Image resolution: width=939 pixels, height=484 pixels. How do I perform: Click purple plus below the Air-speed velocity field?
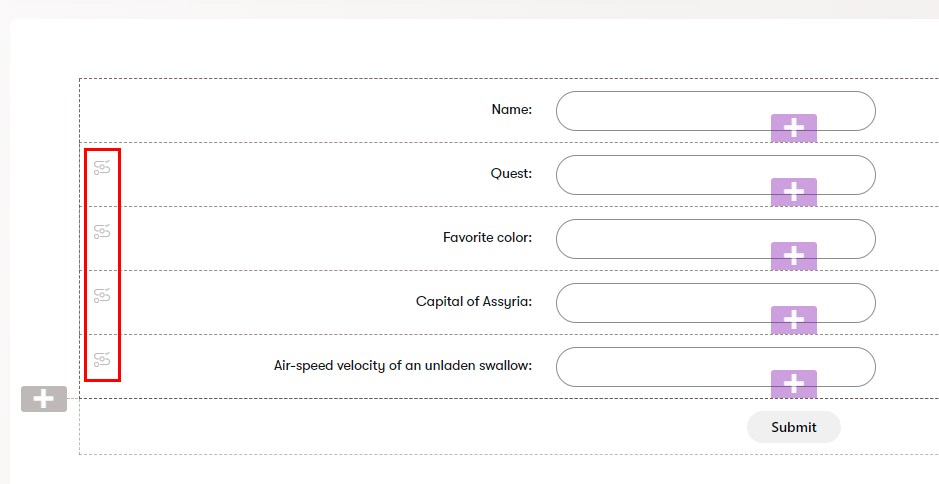(794, 384)
